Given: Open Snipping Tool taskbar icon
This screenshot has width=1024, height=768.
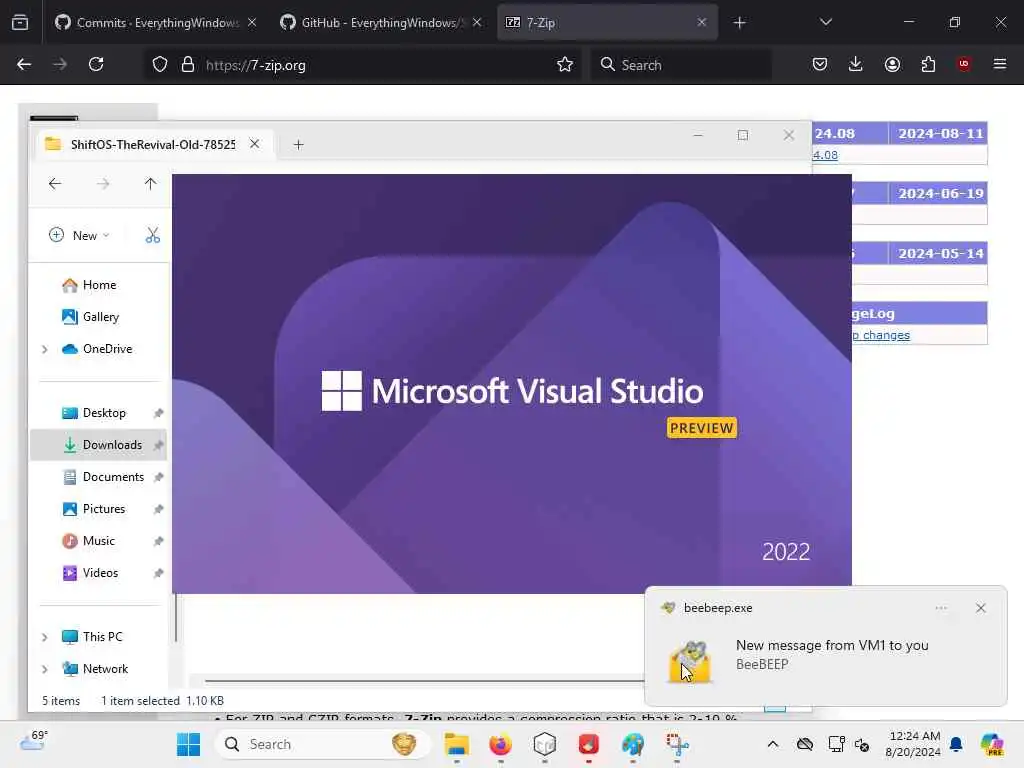Looking at the screenshot, I should coord(677,744).
